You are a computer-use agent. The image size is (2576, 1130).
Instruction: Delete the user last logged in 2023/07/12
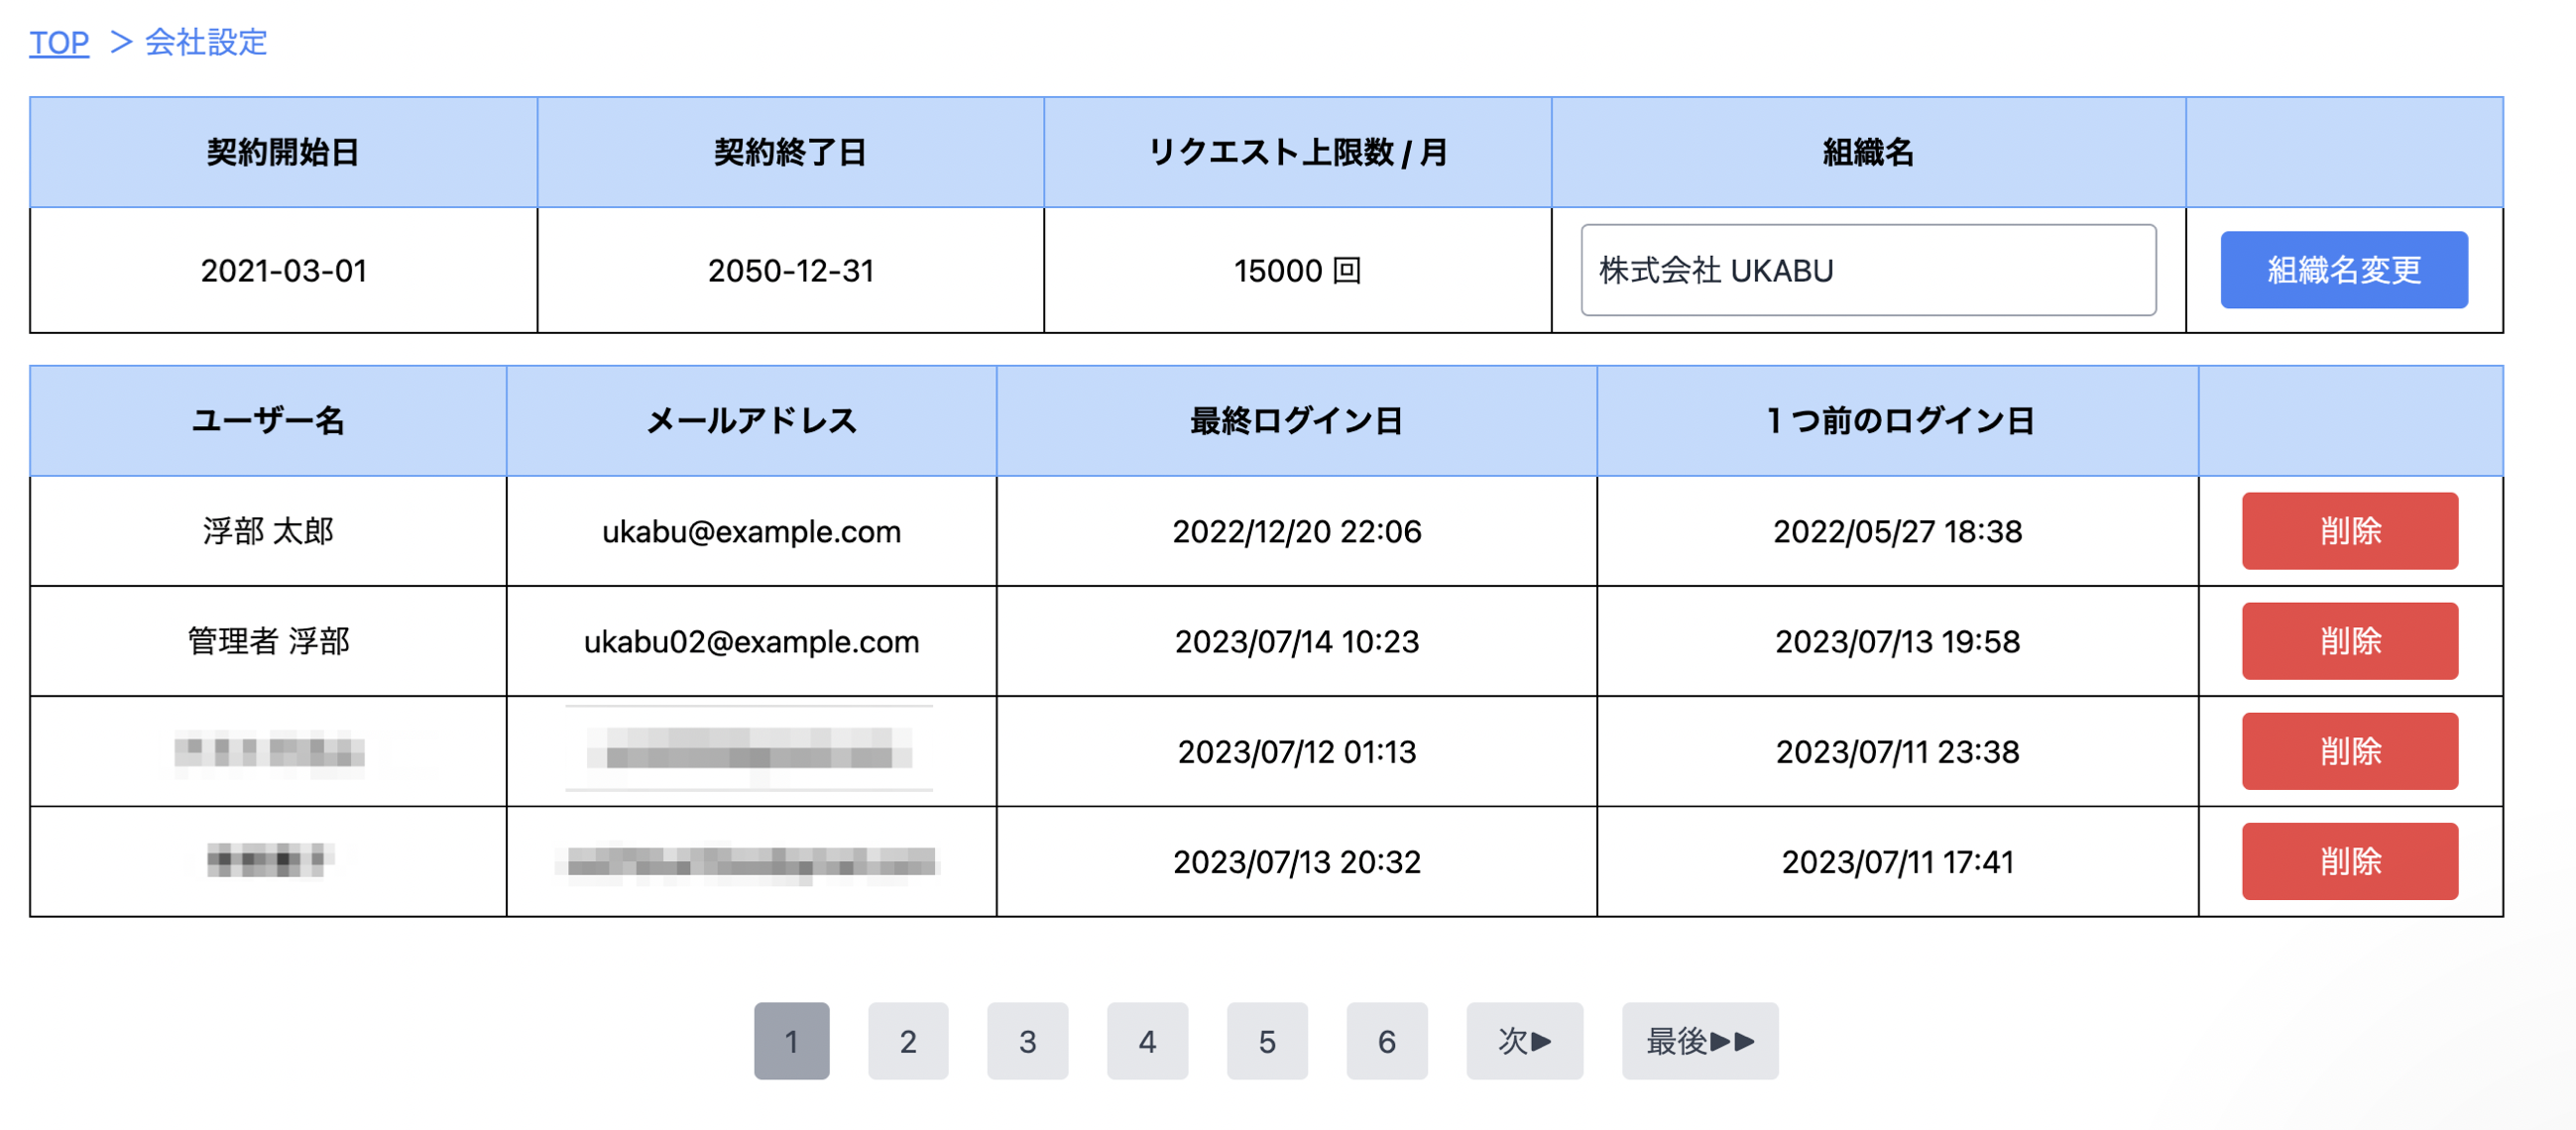pos(2349,751)
